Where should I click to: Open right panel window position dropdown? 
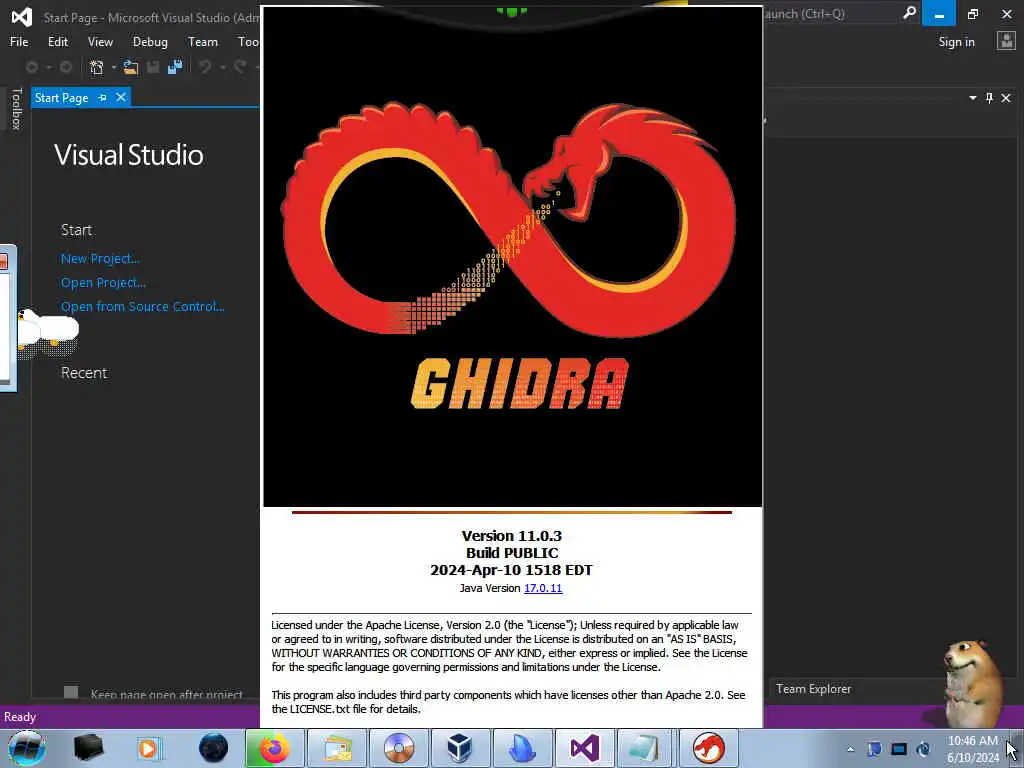coord(972,98)
